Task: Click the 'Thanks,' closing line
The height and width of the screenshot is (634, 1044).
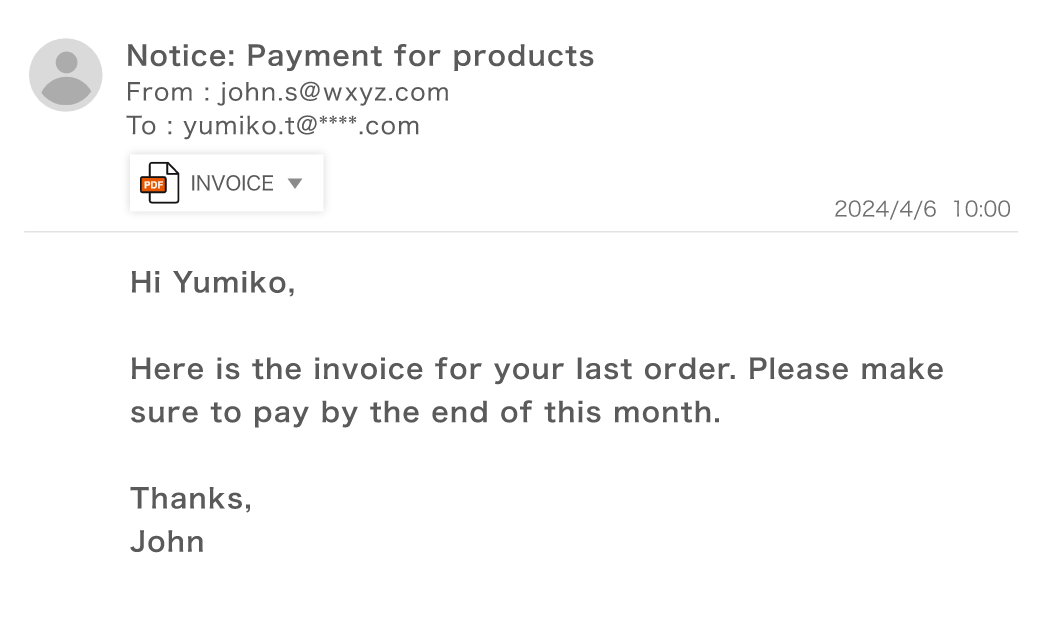Action: click(190, 498)
